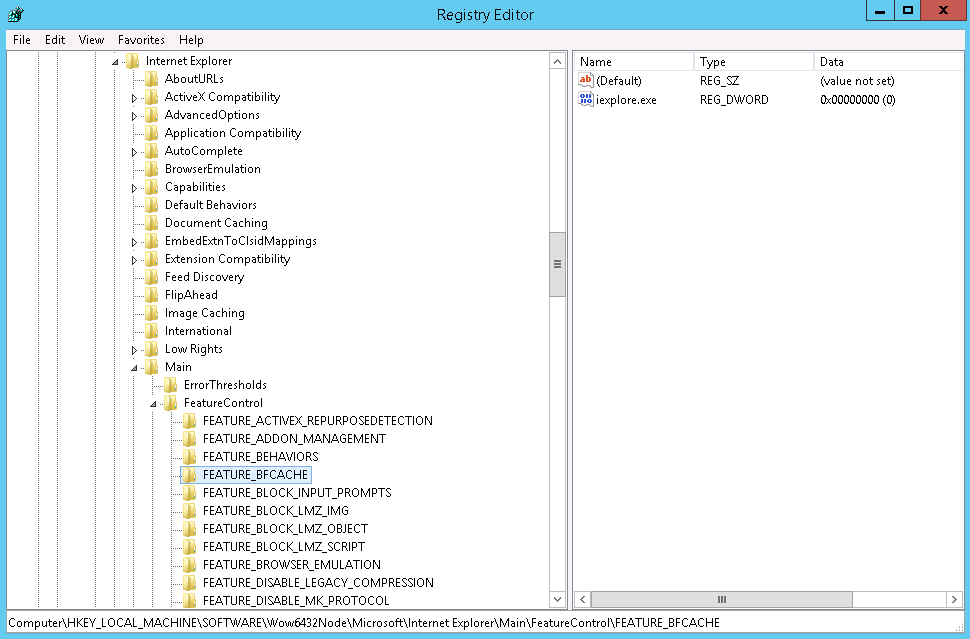Click the Registry Editor title bar icon
Screen dimensions: 970x639
pyautogui.click(x=16, y=14)
